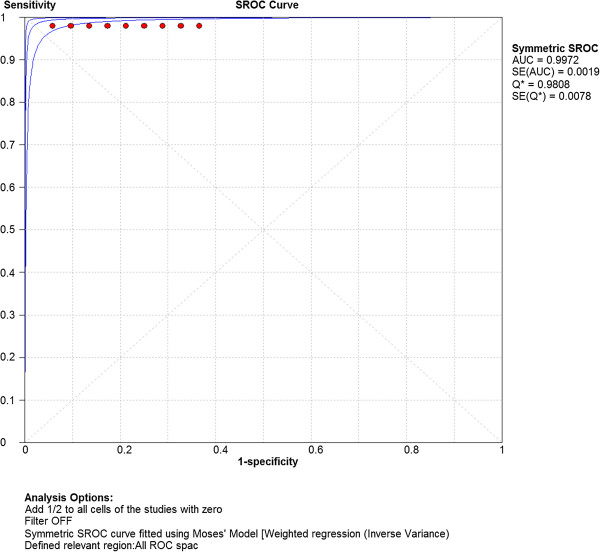This screenshot has height=552, width=600.
Task: Select the 'Symmetric SROC' legend heading
Action: coord(555,48)
